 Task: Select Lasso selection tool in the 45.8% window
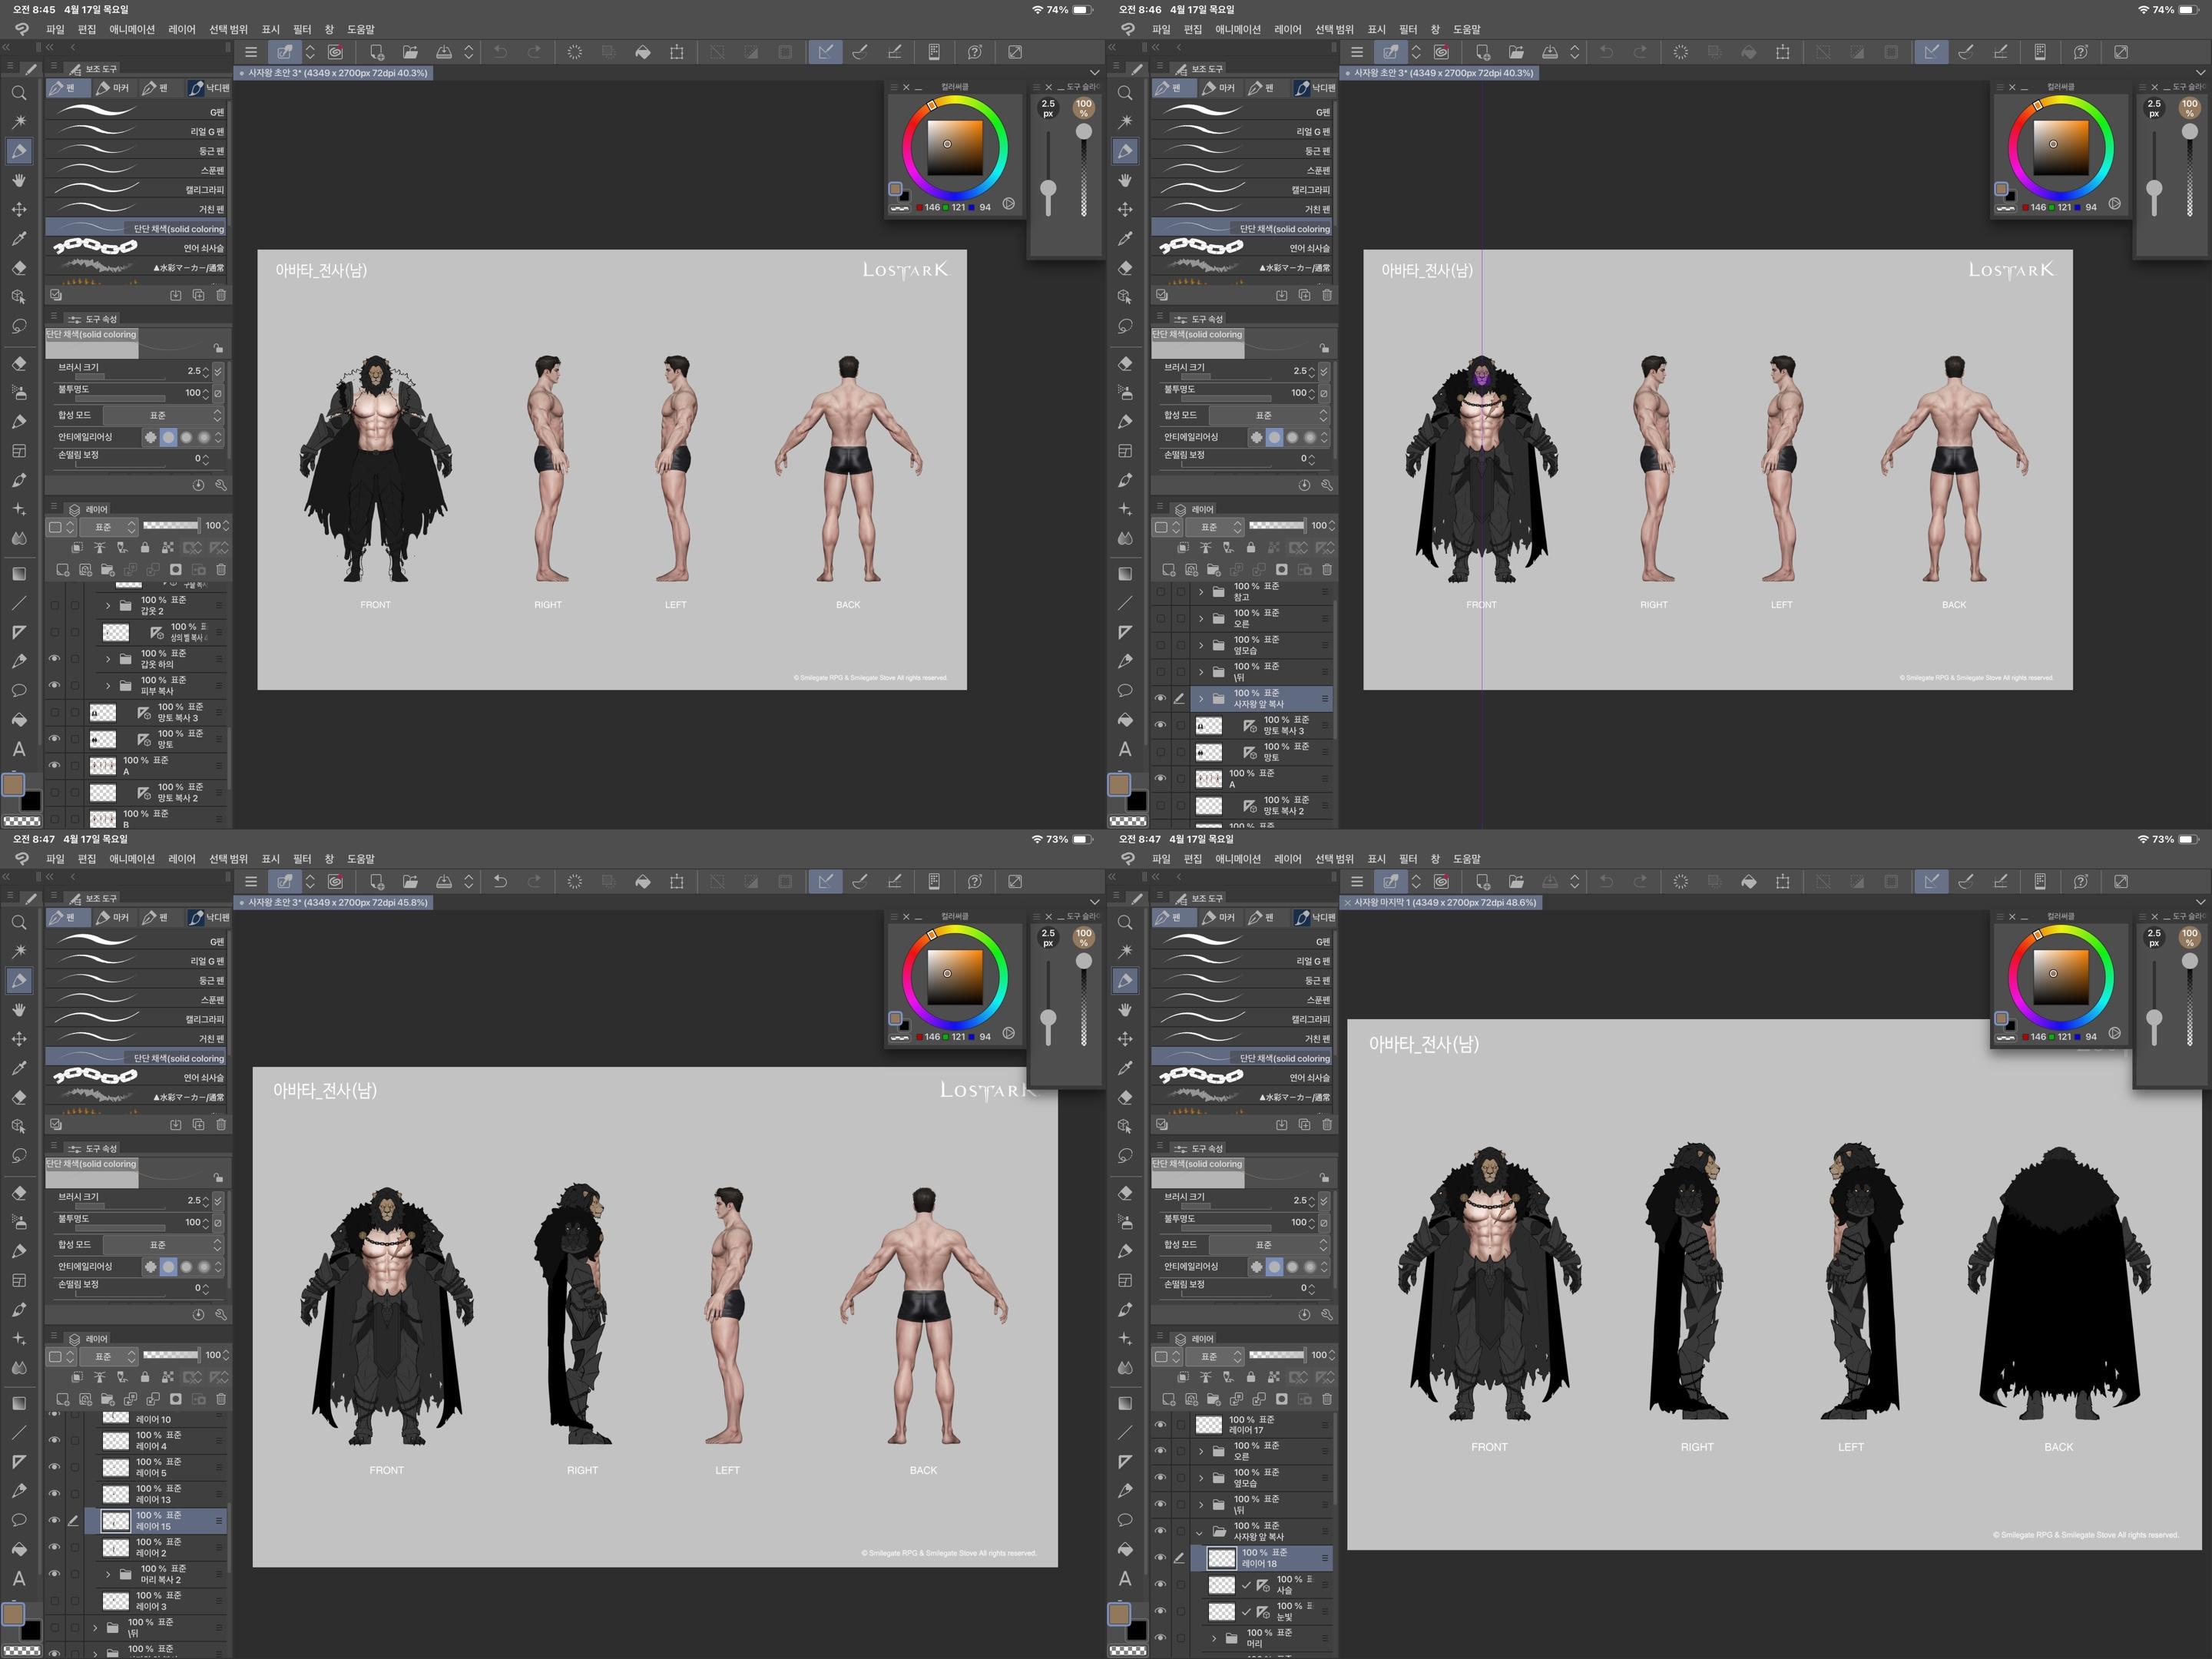point(19,1155)
